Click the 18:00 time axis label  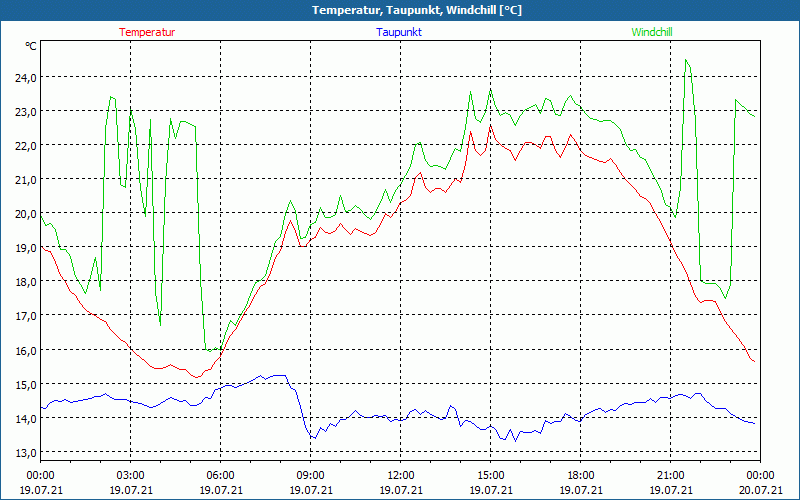click(581, 476)
